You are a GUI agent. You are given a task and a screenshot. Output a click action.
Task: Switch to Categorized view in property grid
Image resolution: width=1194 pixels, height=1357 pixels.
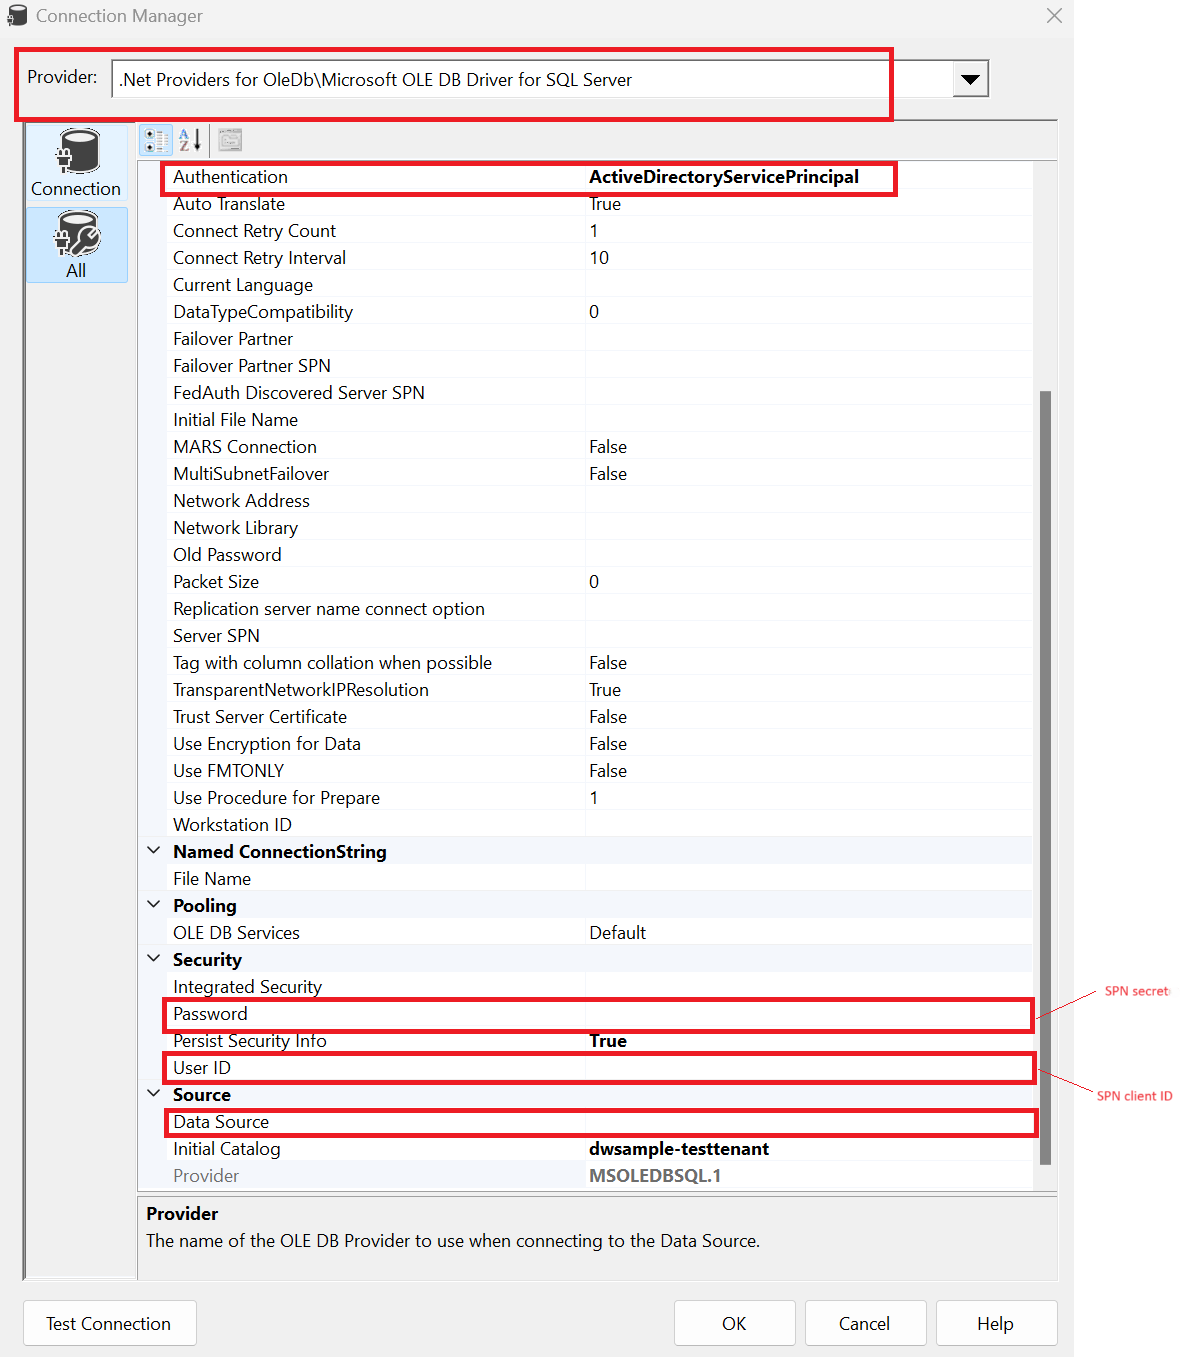(156, 140)
